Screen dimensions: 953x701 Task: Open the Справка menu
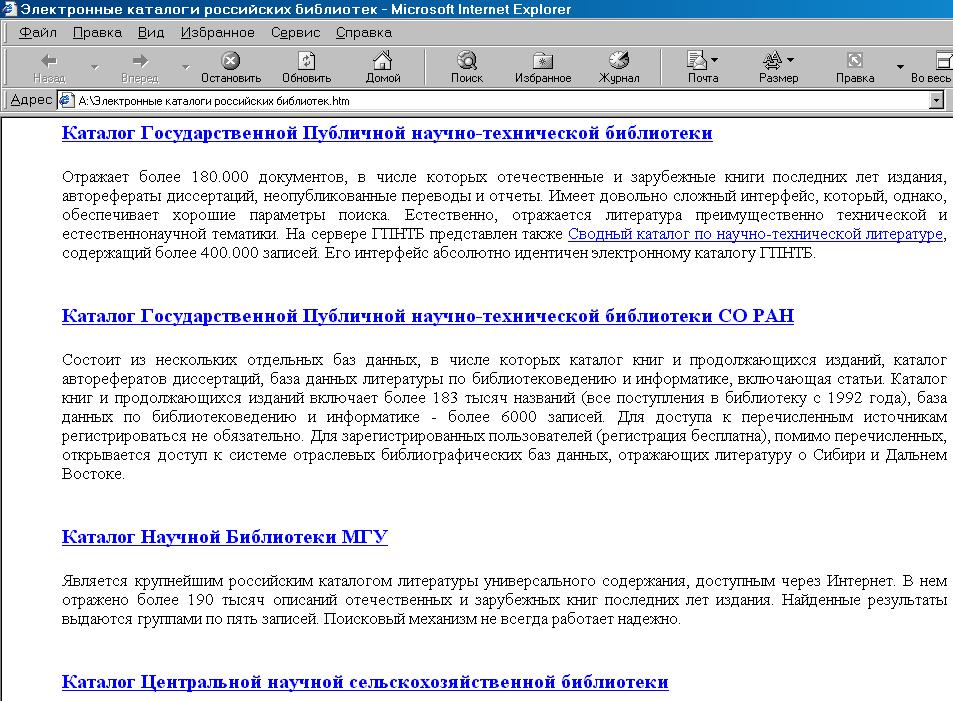(363, 32)
